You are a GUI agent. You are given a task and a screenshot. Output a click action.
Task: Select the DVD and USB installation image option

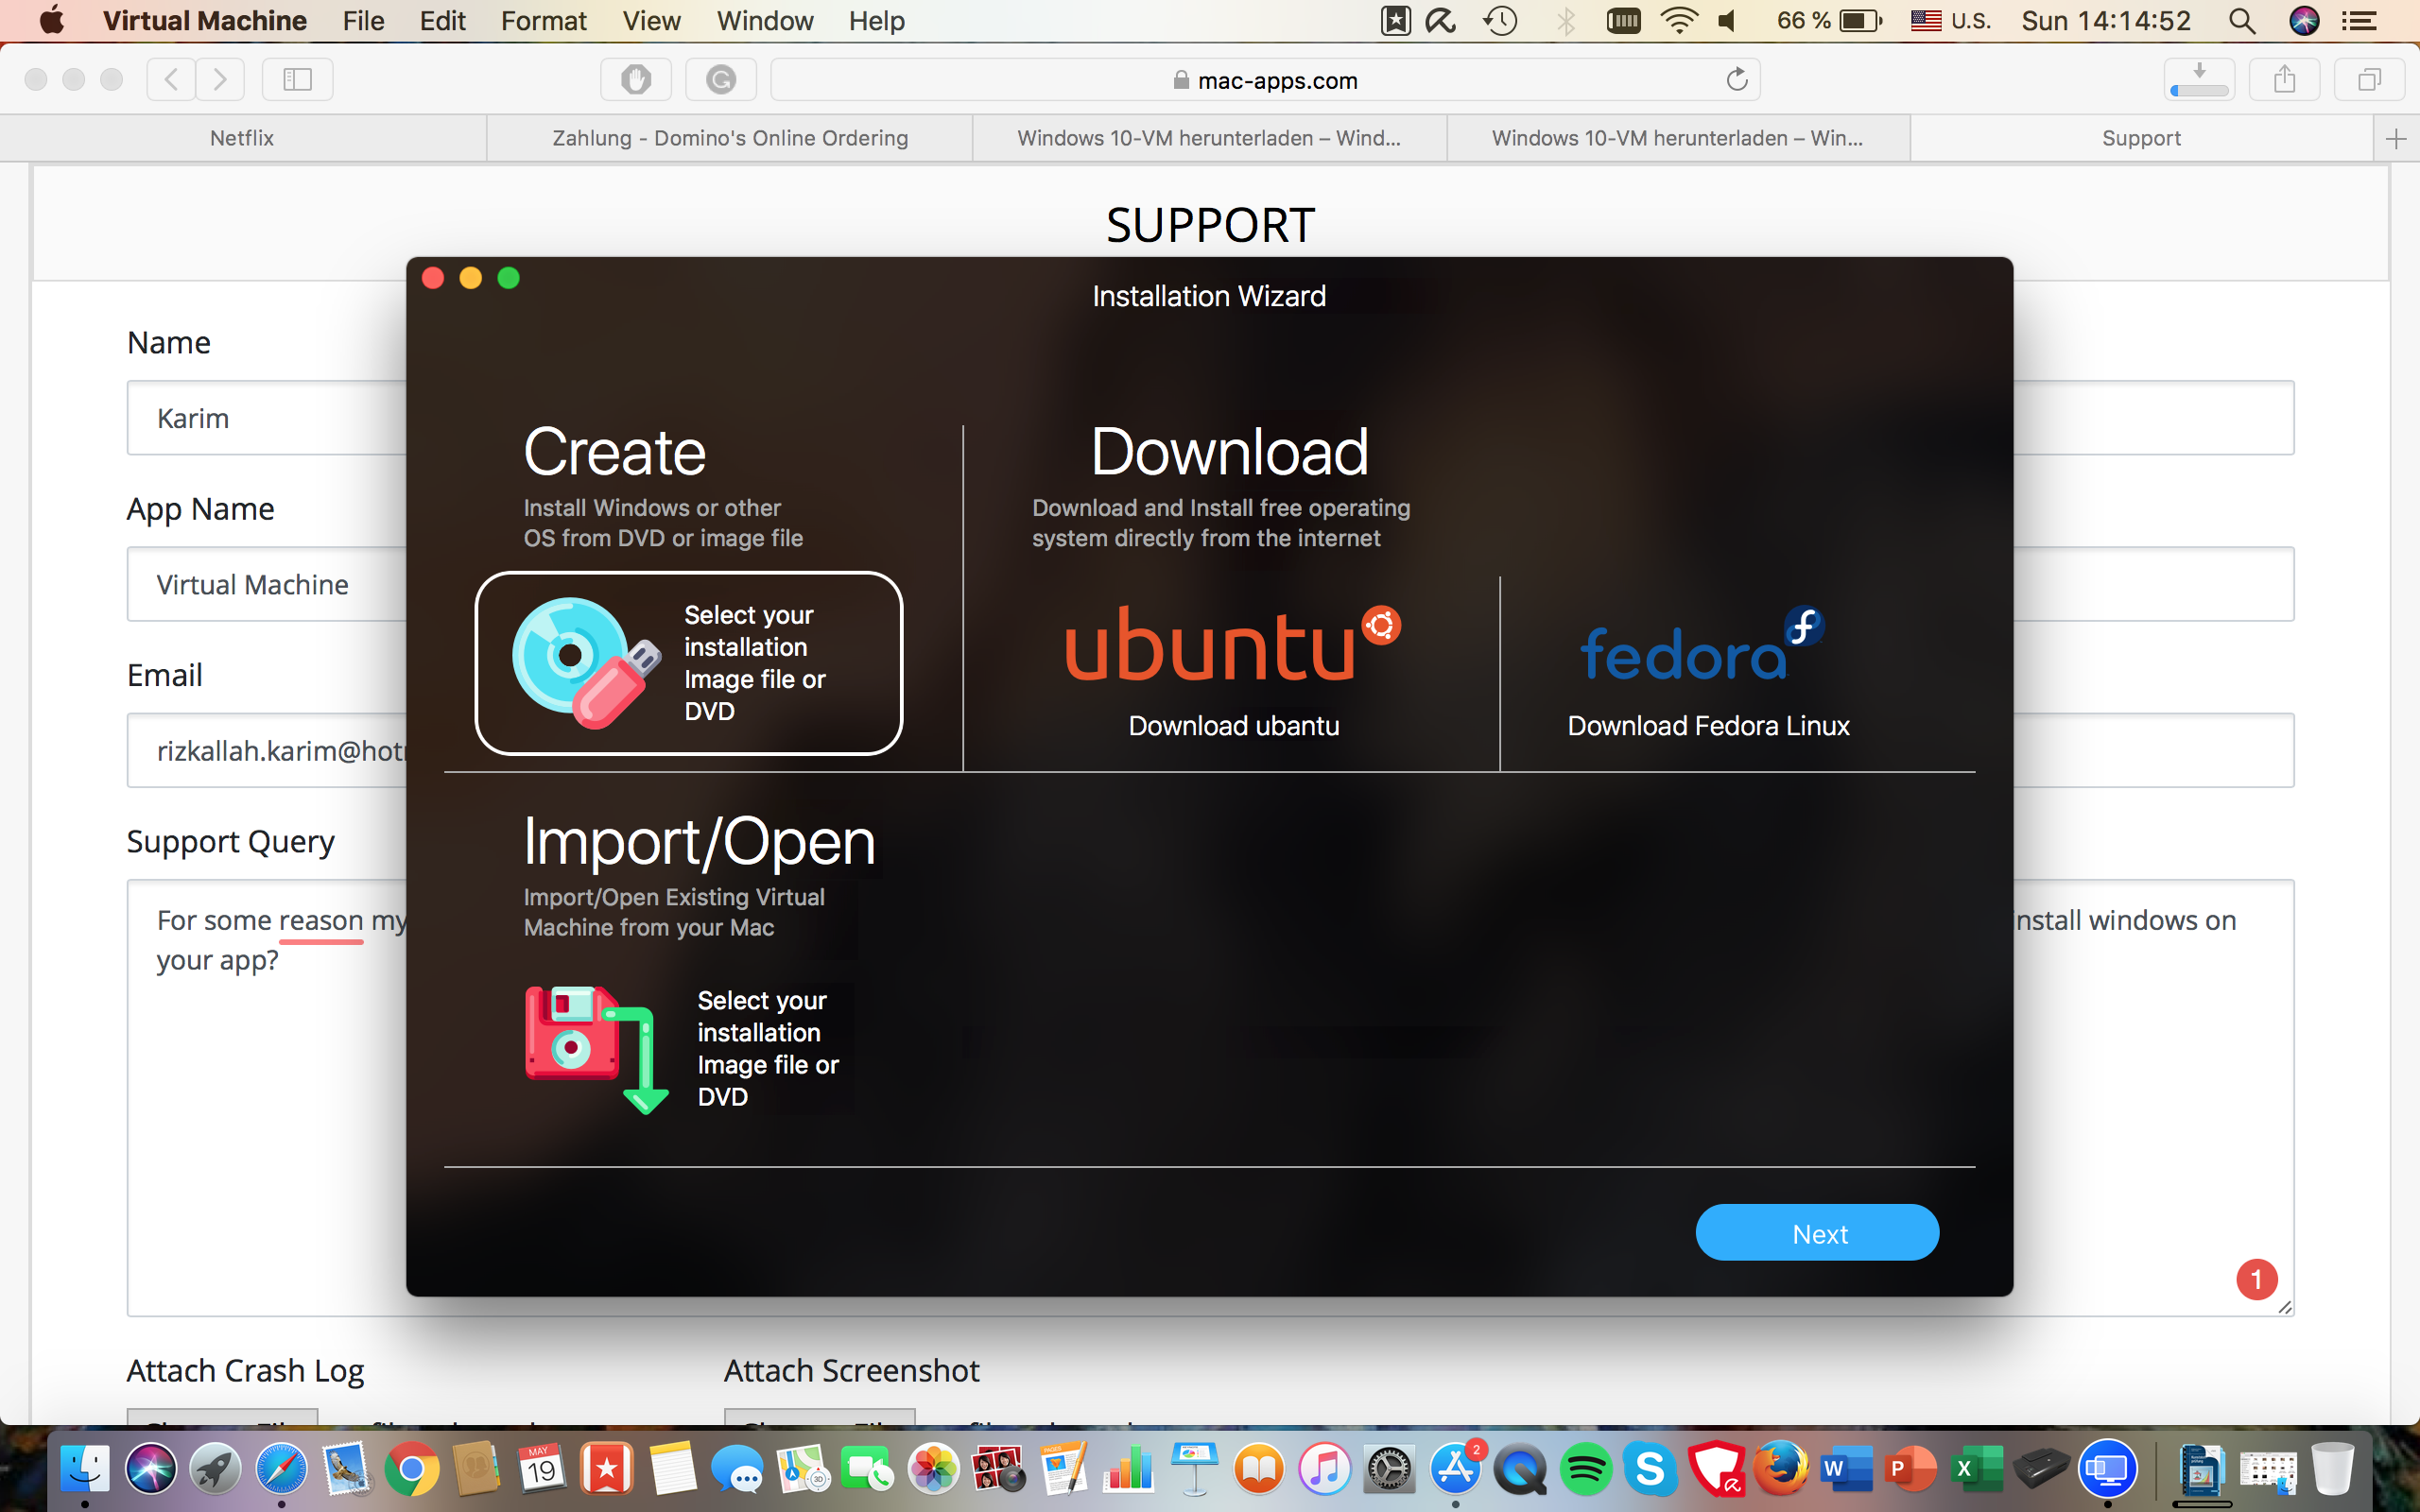(x=688, y=663)
